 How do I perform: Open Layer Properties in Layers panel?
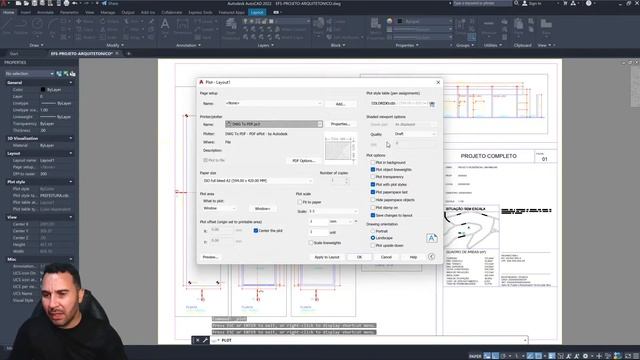231,29
